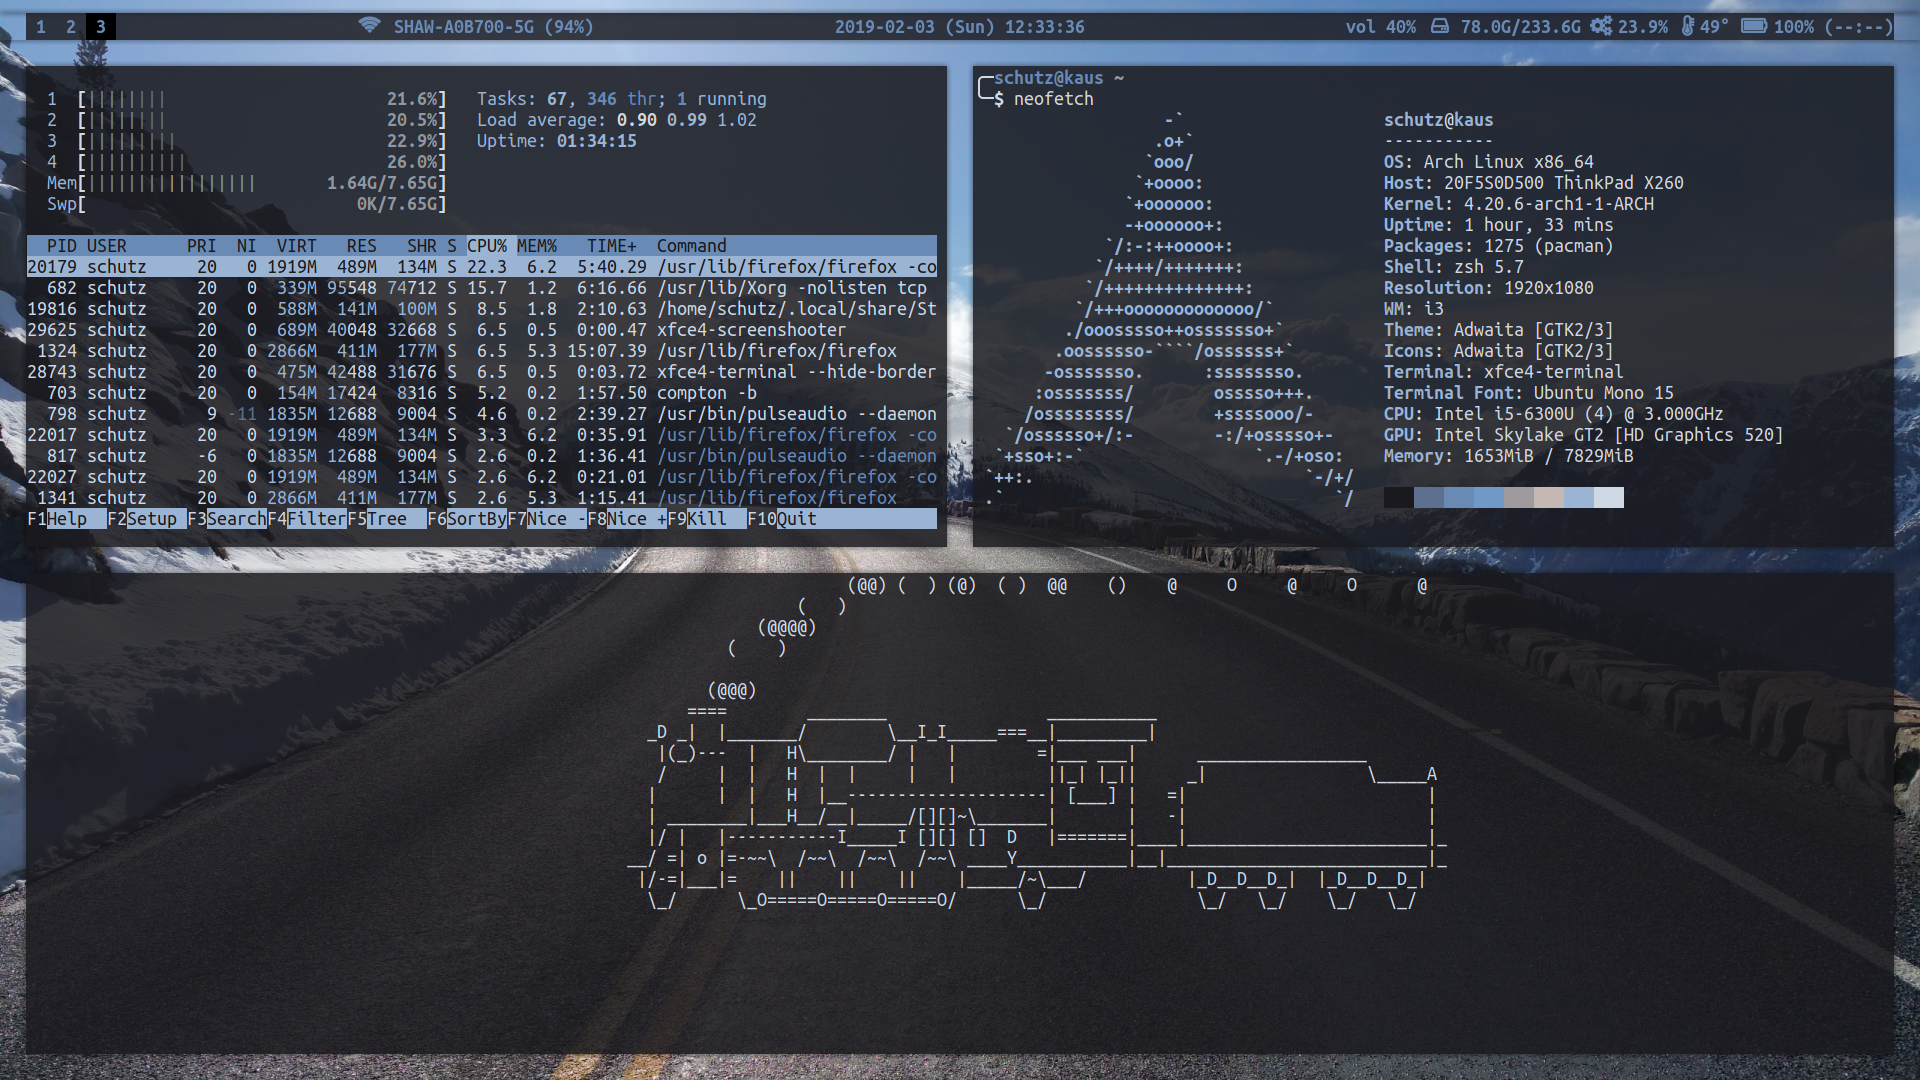
Task: Click the vol 40% indicator
Action: (1380, 27)
